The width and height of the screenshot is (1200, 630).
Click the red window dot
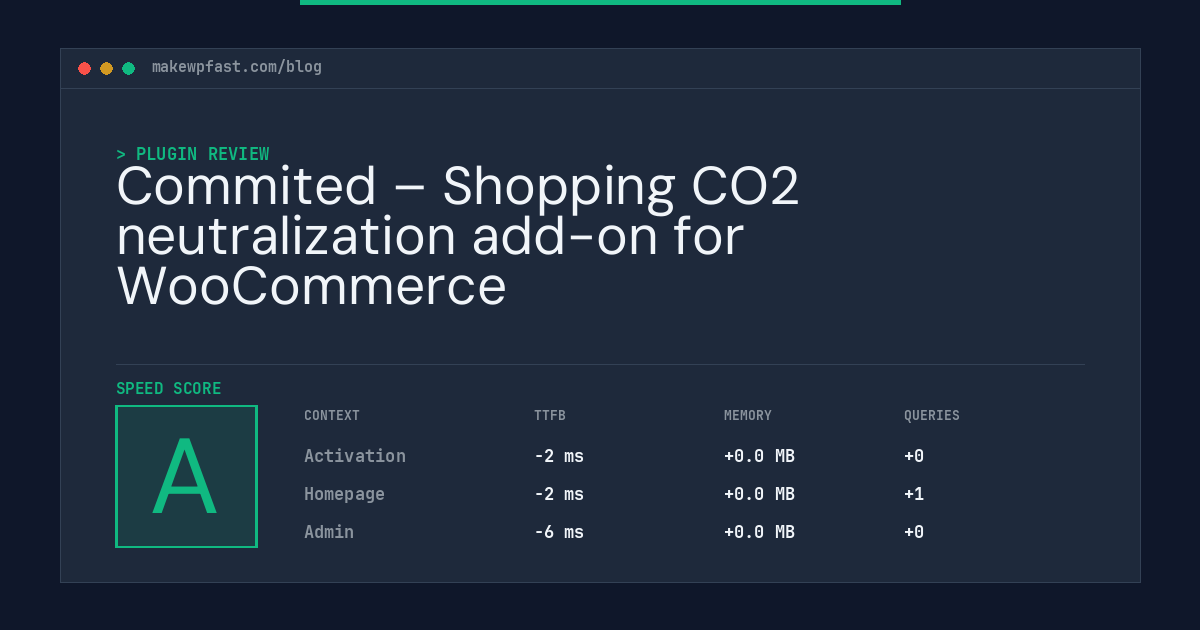click(84, 68)
